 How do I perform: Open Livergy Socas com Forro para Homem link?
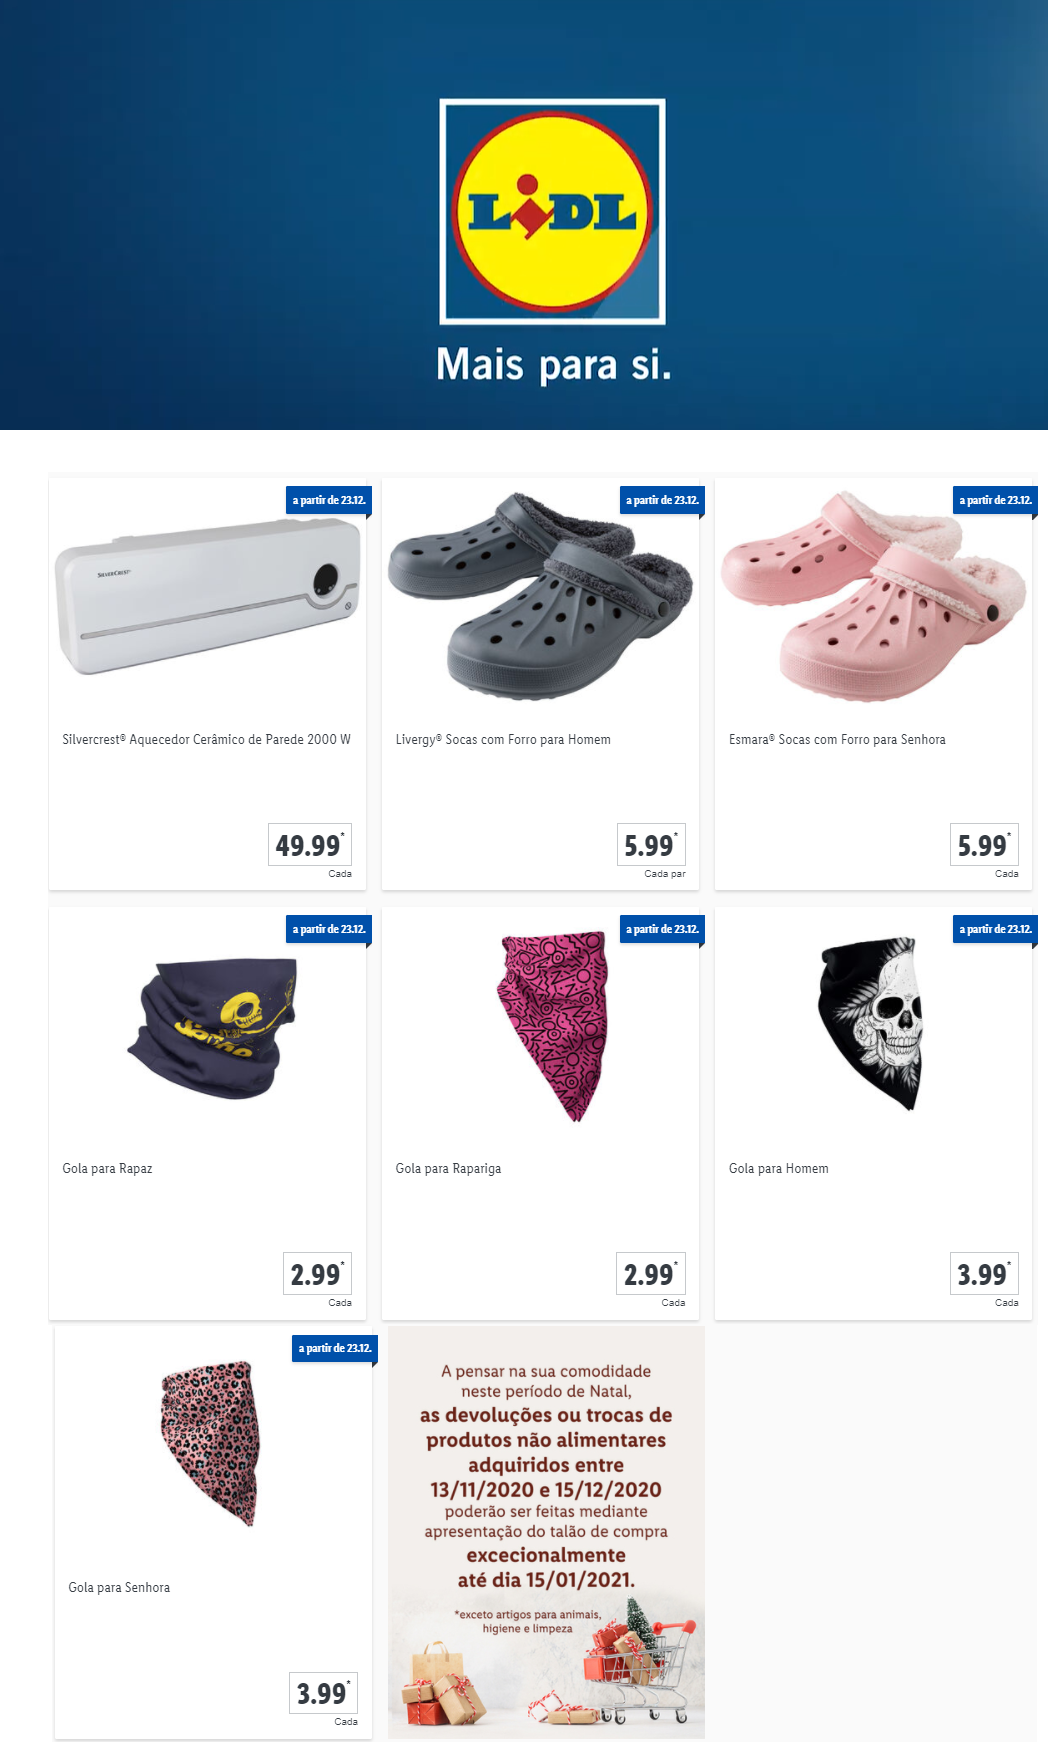[x=503, y=740]
